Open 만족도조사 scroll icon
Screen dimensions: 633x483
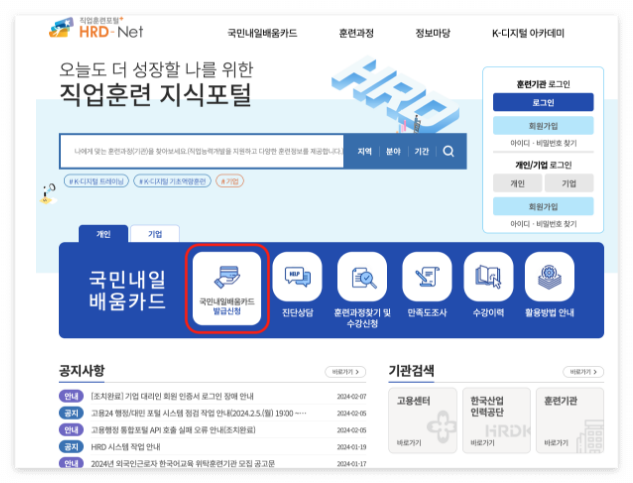click(427, 277)
